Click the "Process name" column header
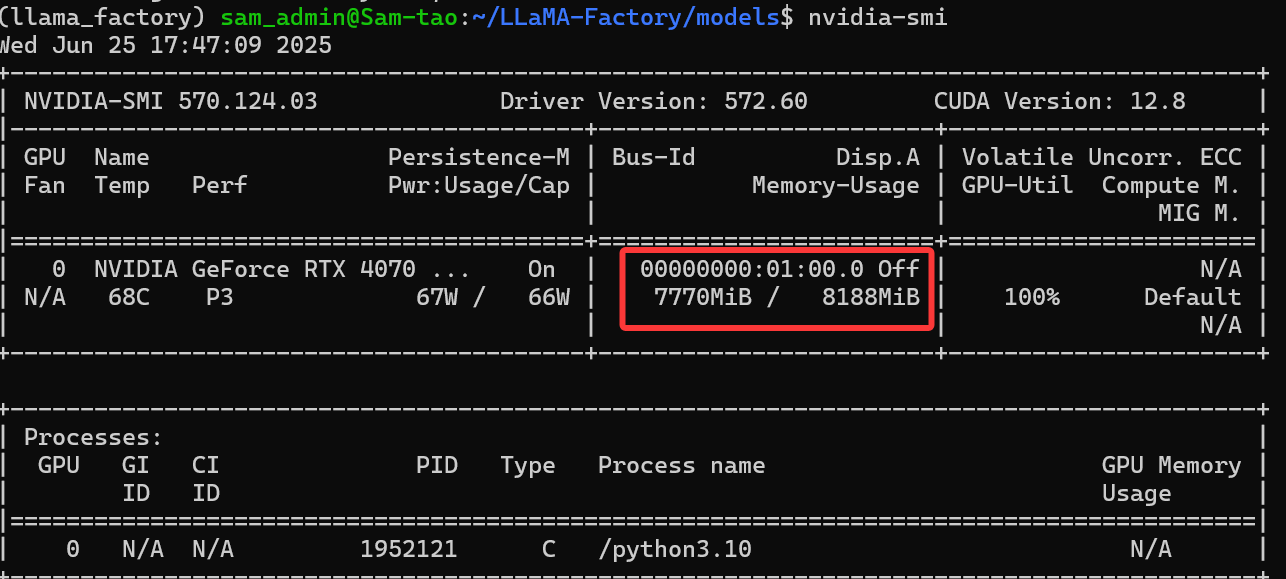 682,465
